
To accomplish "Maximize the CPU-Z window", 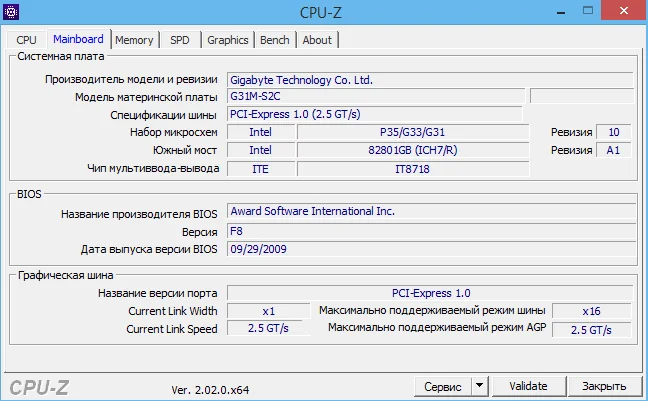I will coord(588,11).
